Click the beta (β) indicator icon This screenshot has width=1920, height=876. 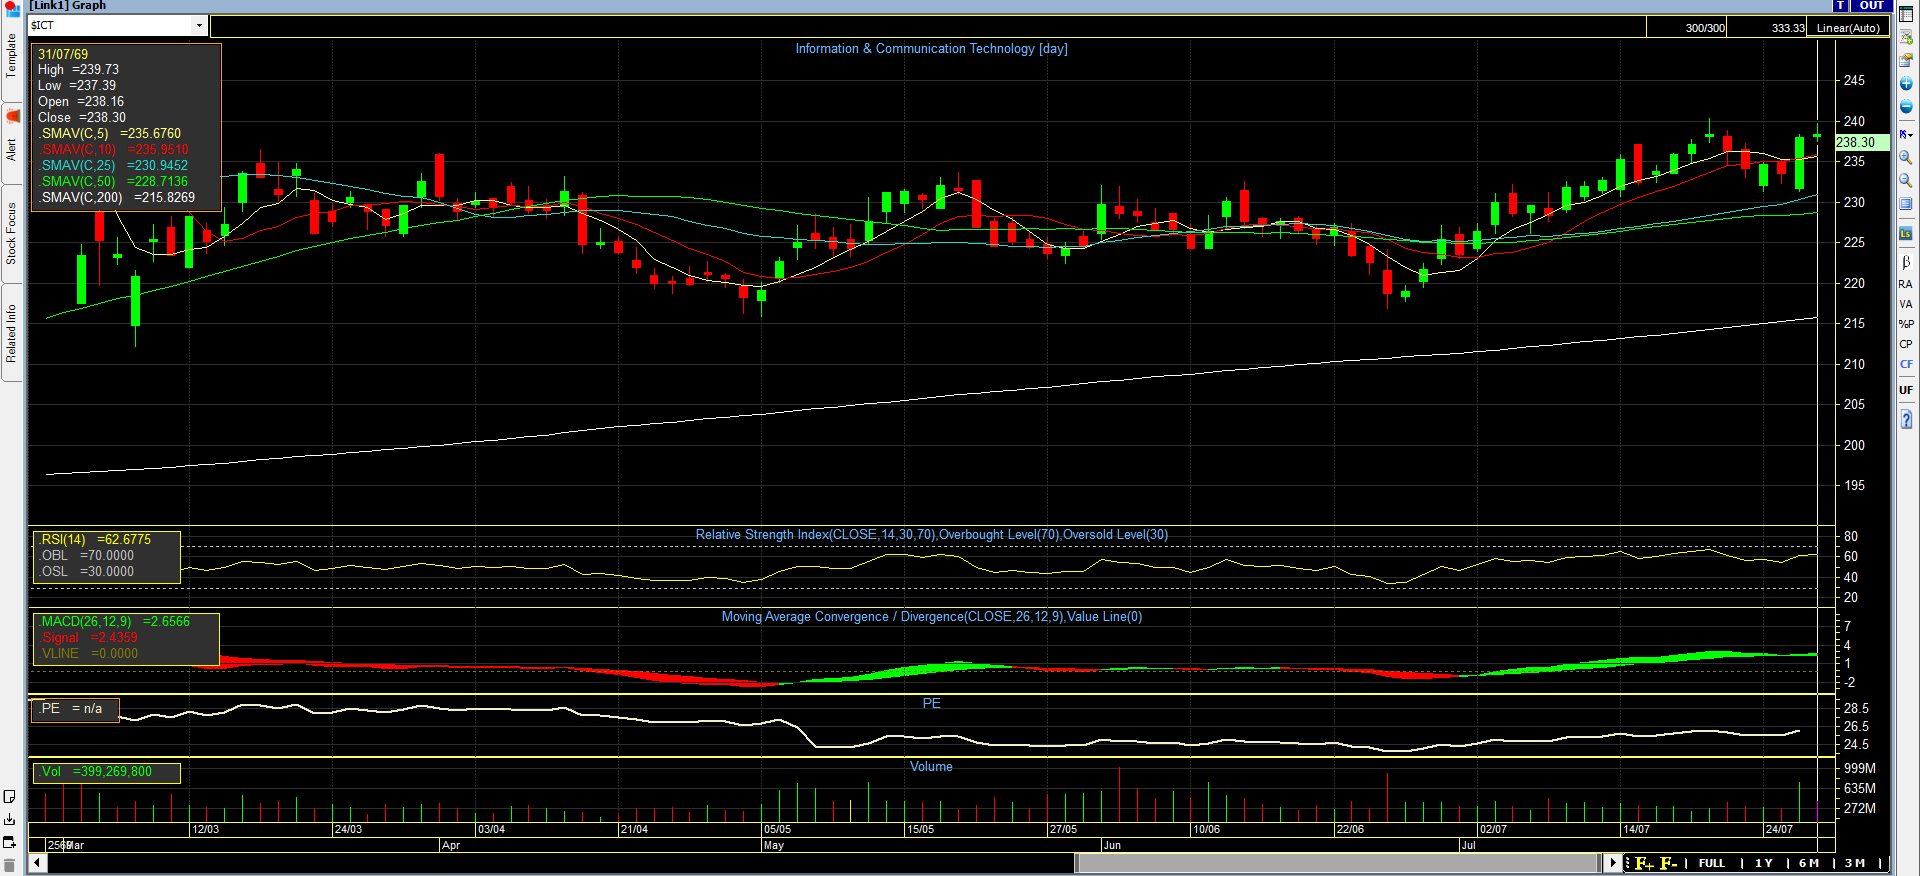click(1906, 262)
